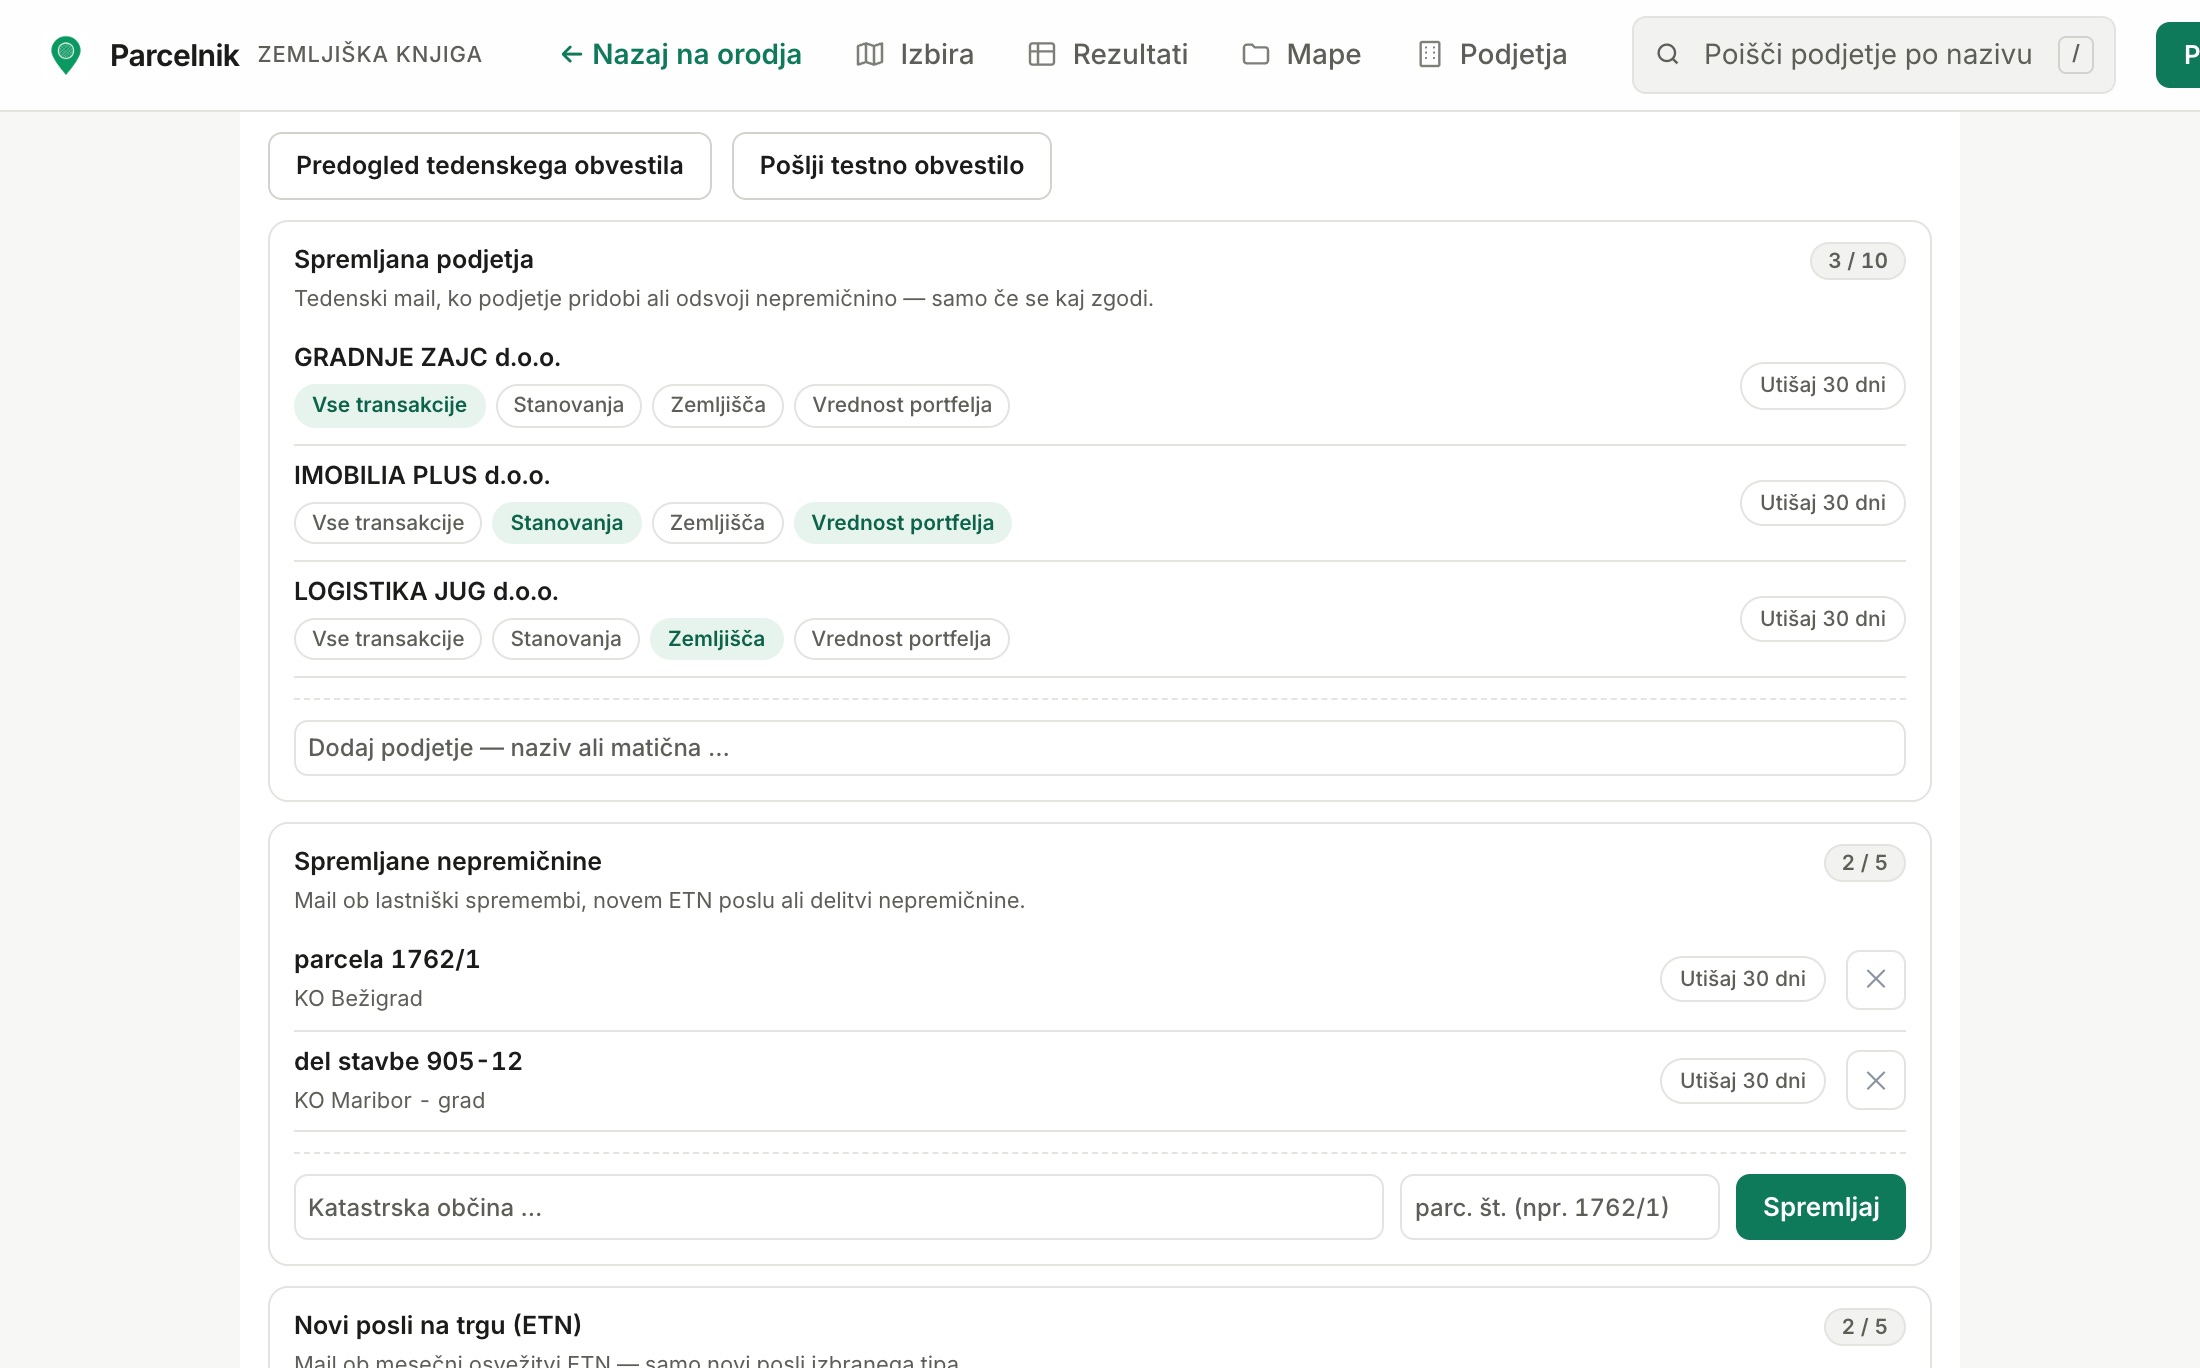Click the 3 / 10 counter badge
This screenshot has width=2200, height=1368.
tap(1858, 261)
